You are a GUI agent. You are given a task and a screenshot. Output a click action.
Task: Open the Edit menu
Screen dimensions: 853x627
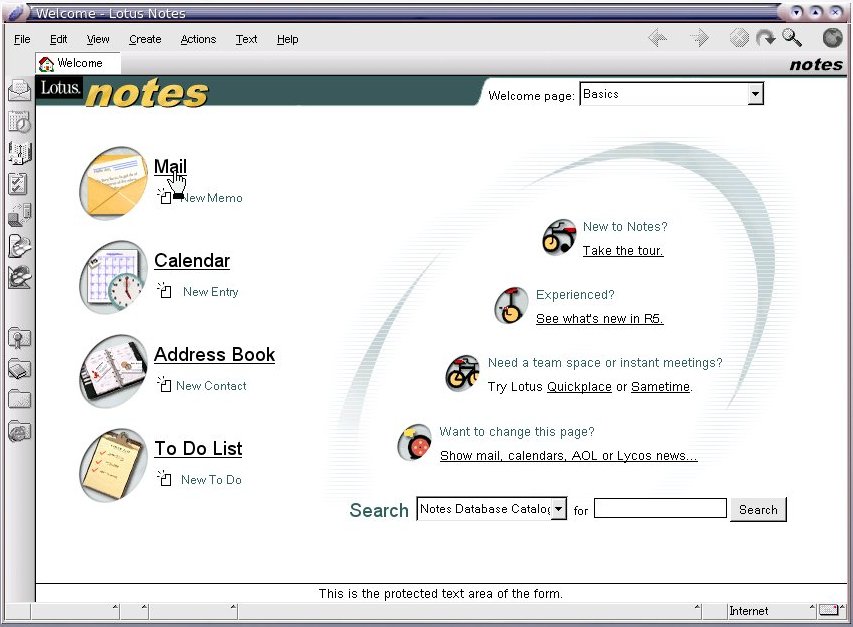click(58, 39)
